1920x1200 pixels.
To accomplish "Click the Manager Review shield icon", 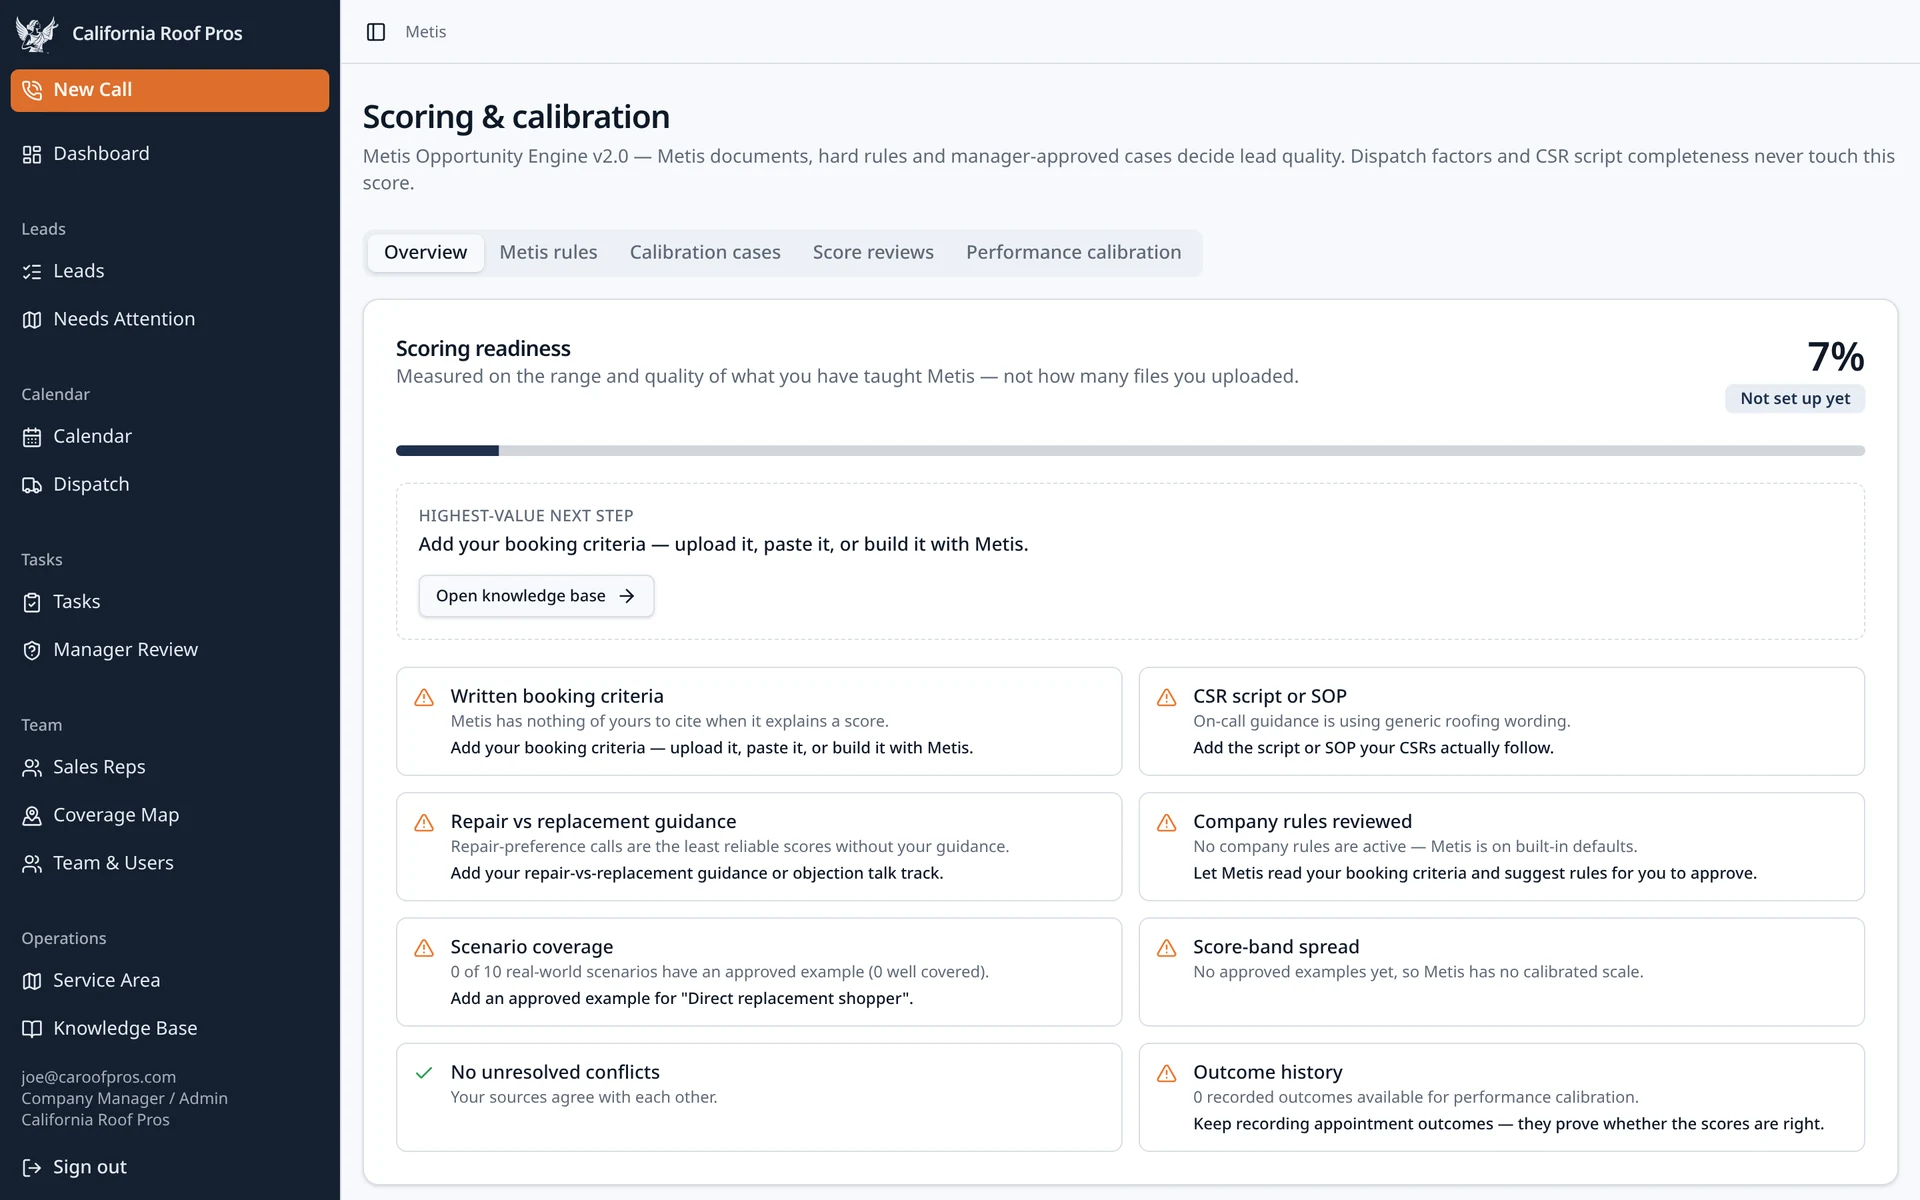I will [32, 650].
